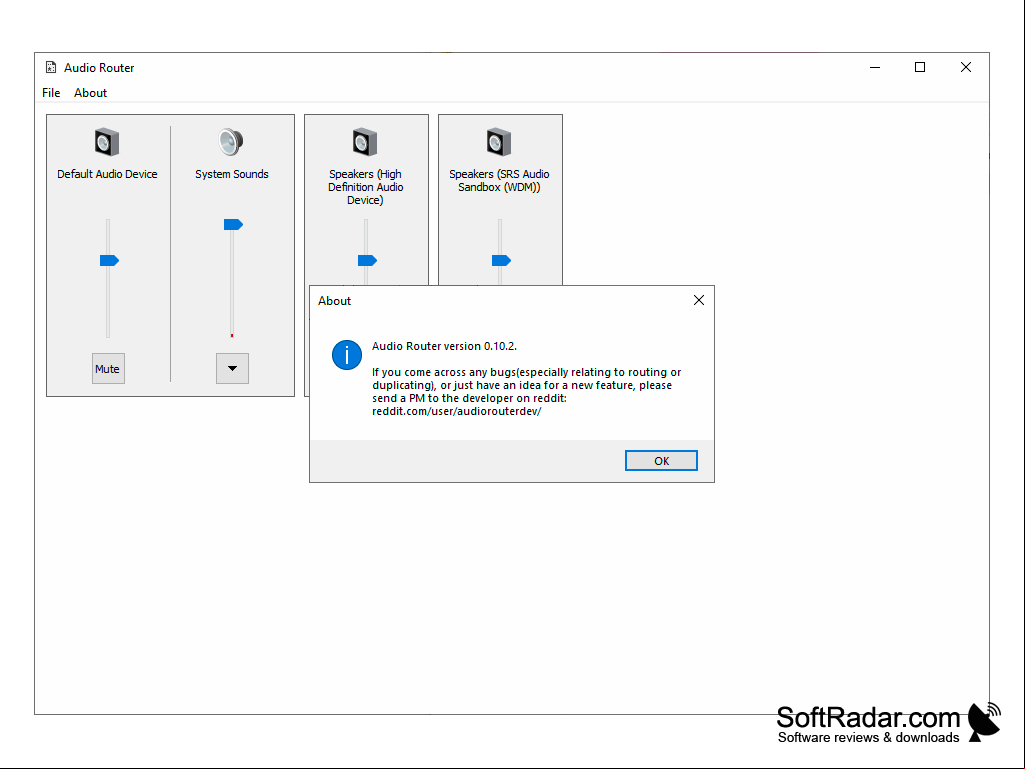Click the Default Audio Device speaker icon

tap(107, 143)
